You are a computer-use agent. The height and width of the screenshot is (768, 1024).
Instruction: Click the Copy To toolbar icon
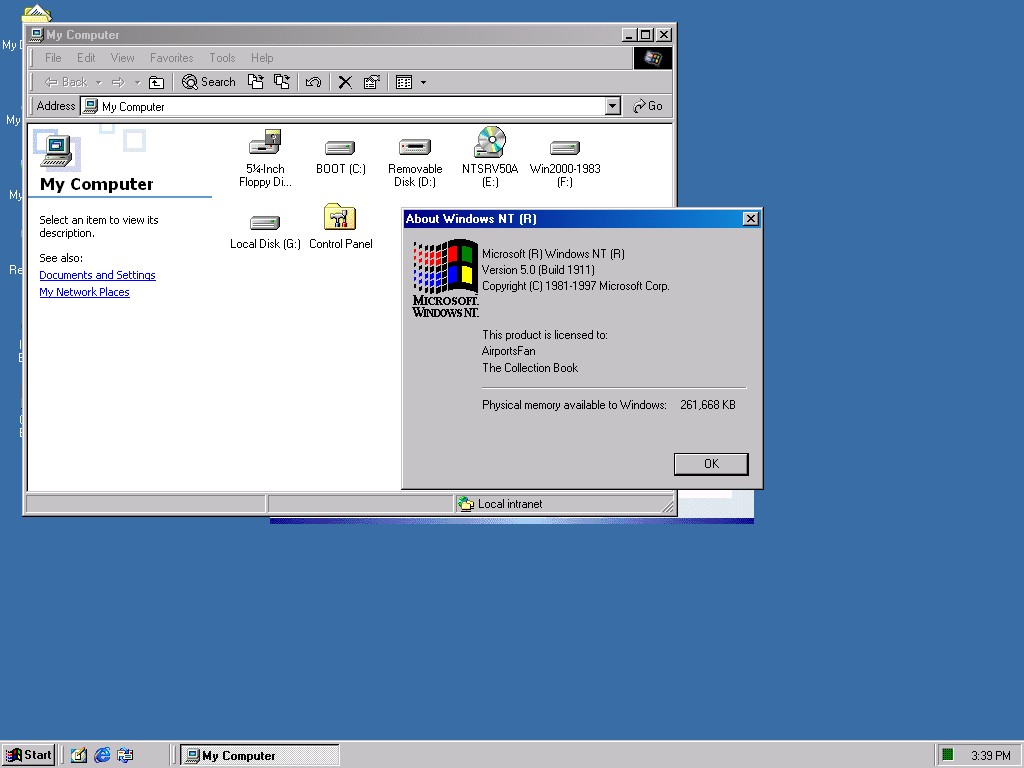coord(281,82)
